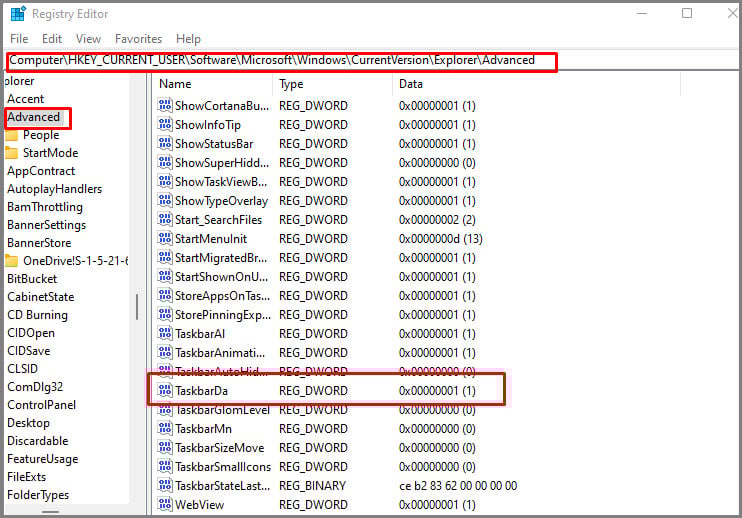Select the FeatureUsage key
The width and height of the screenshot is (742, 518).
coord(43,458)
